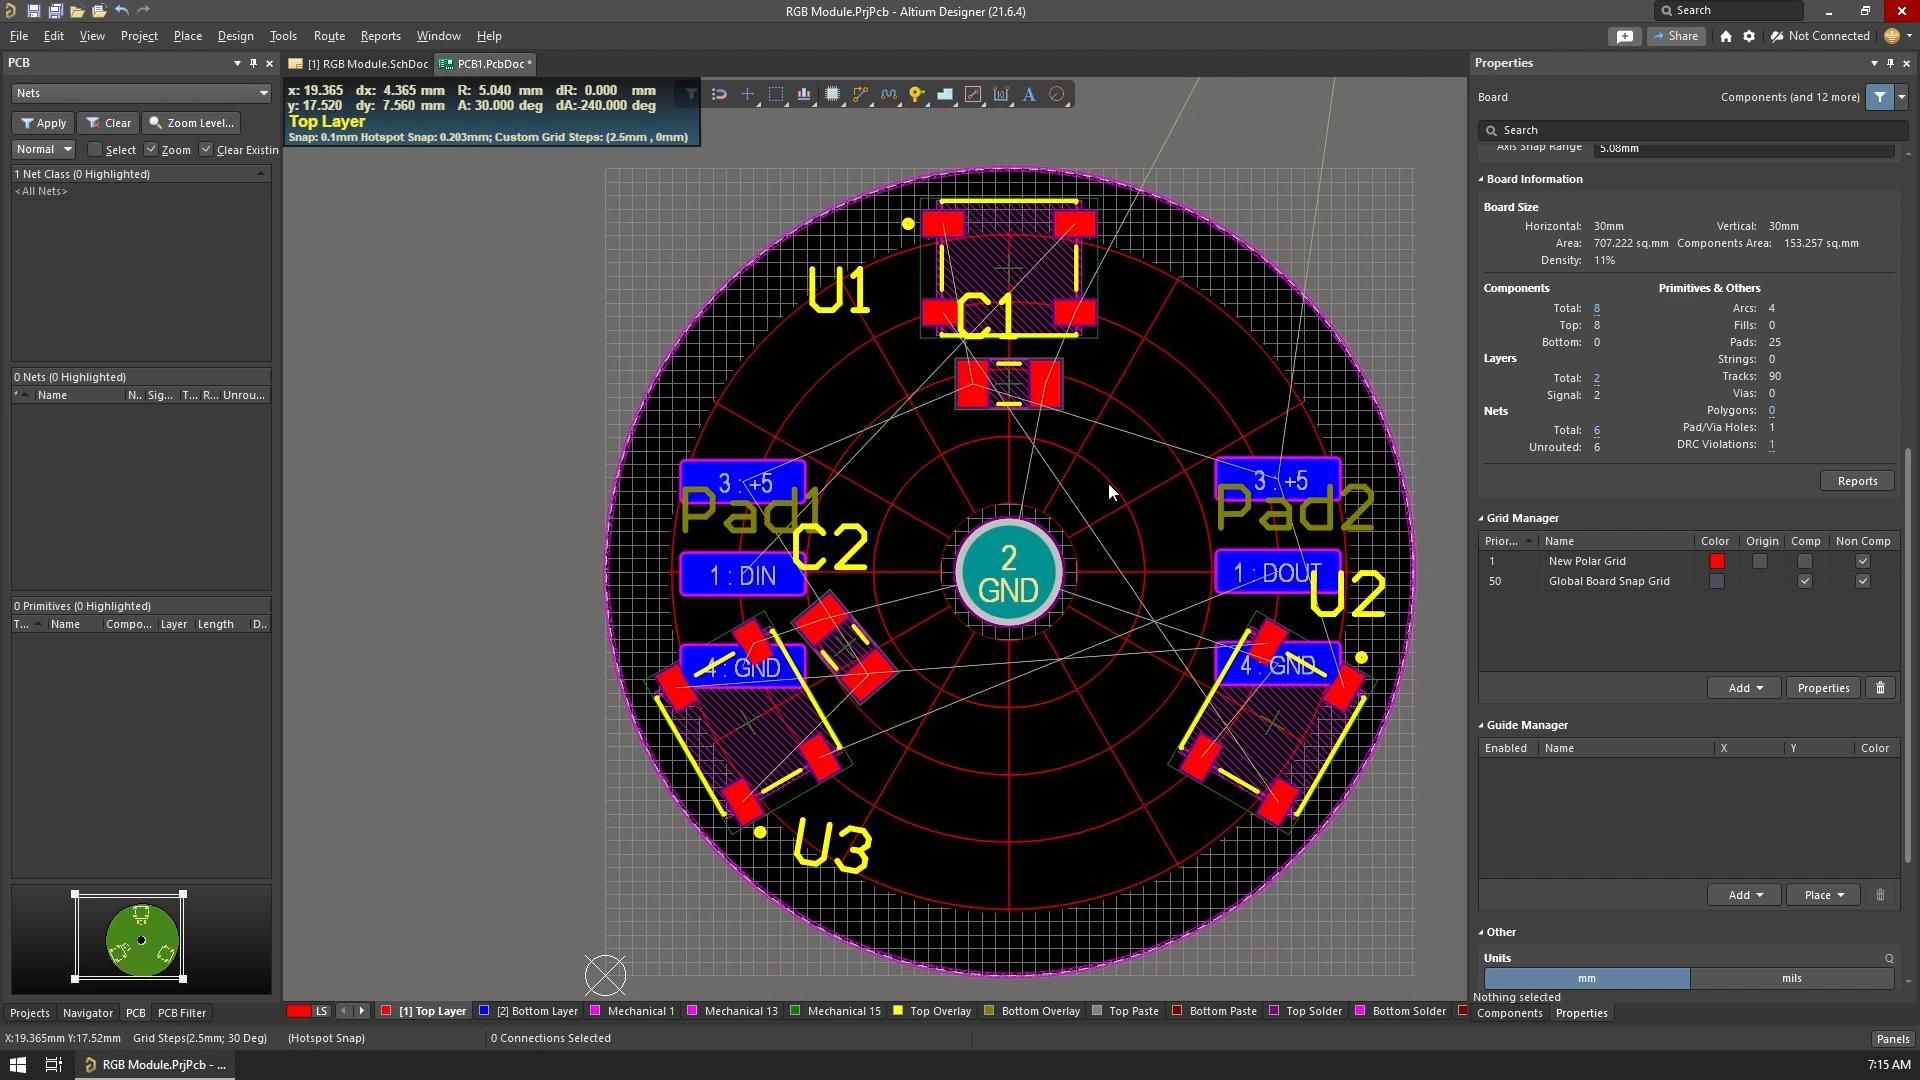Open the Add dropdown in Guide Manager
This screenshot has width=1920, height=1080.
(x=1743, y=894)
